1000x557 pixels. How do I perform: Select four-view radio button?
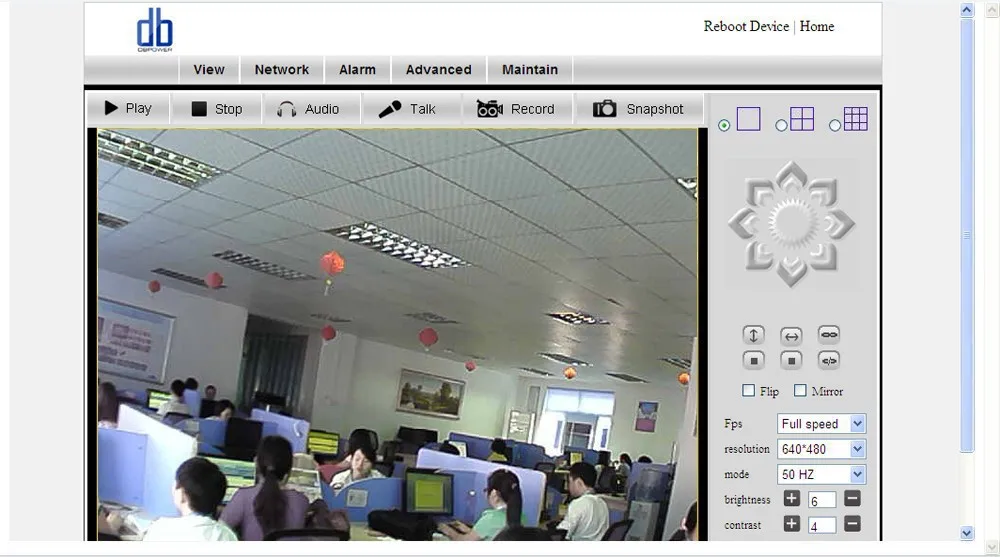point(781,126)
